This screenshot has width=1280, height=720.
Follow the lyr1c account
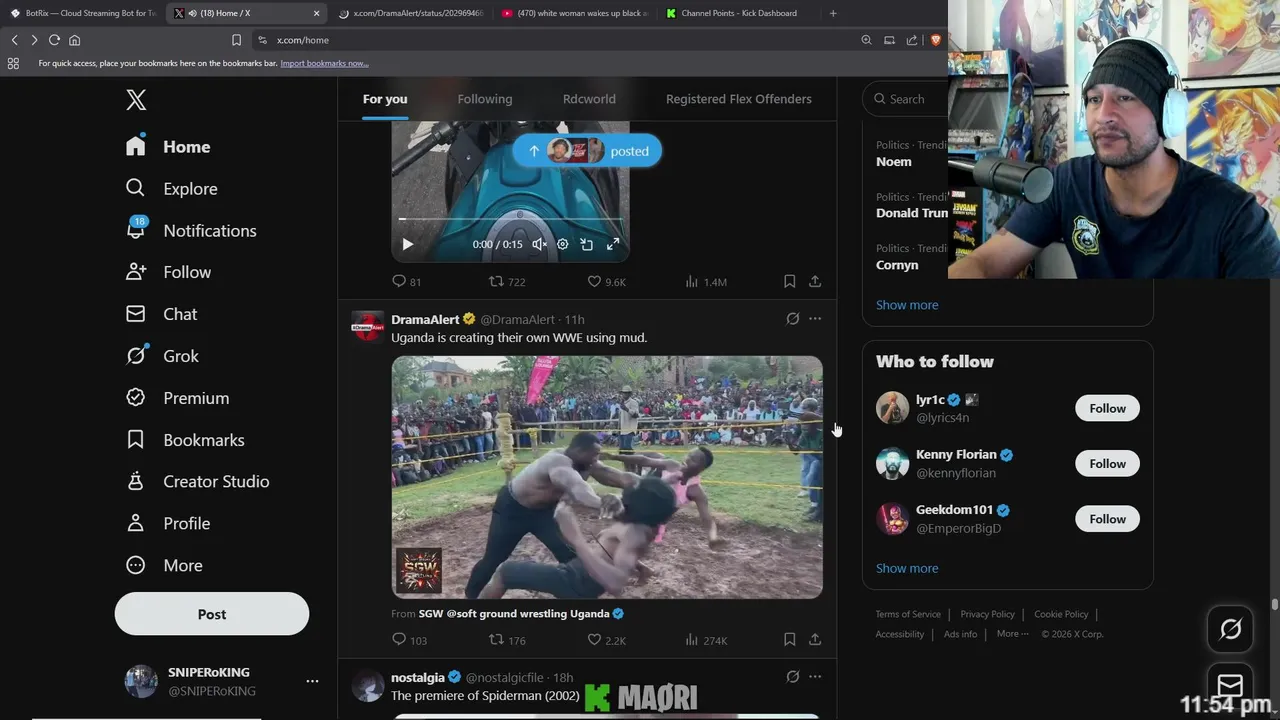coord(1107,408)
